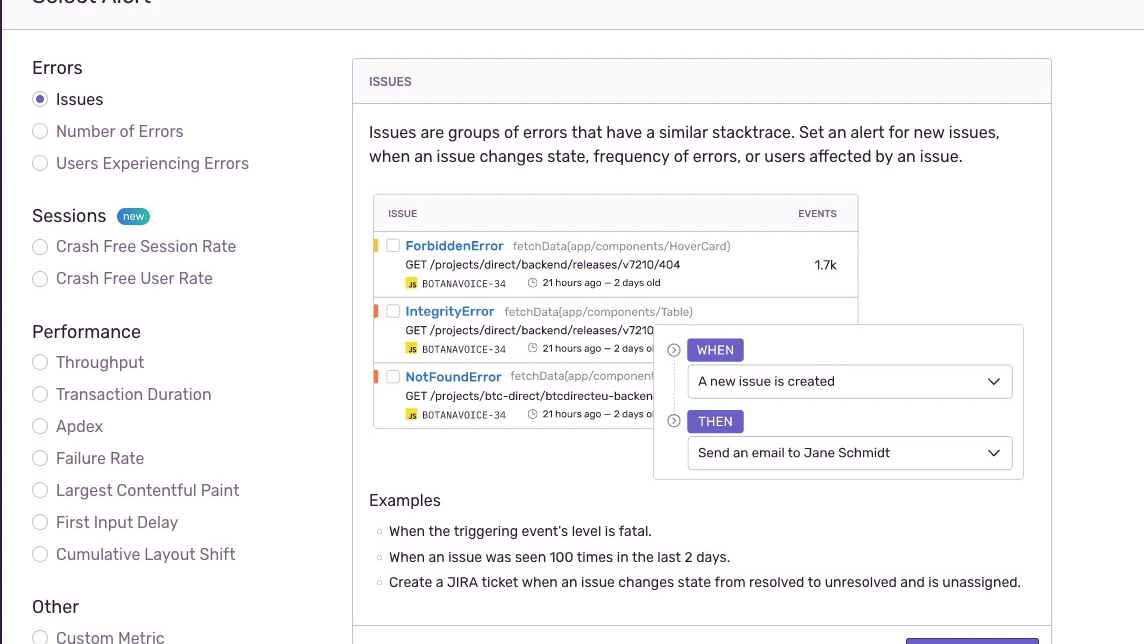Click the JS platform icon under IntegrityError

(x=412, y=349)
